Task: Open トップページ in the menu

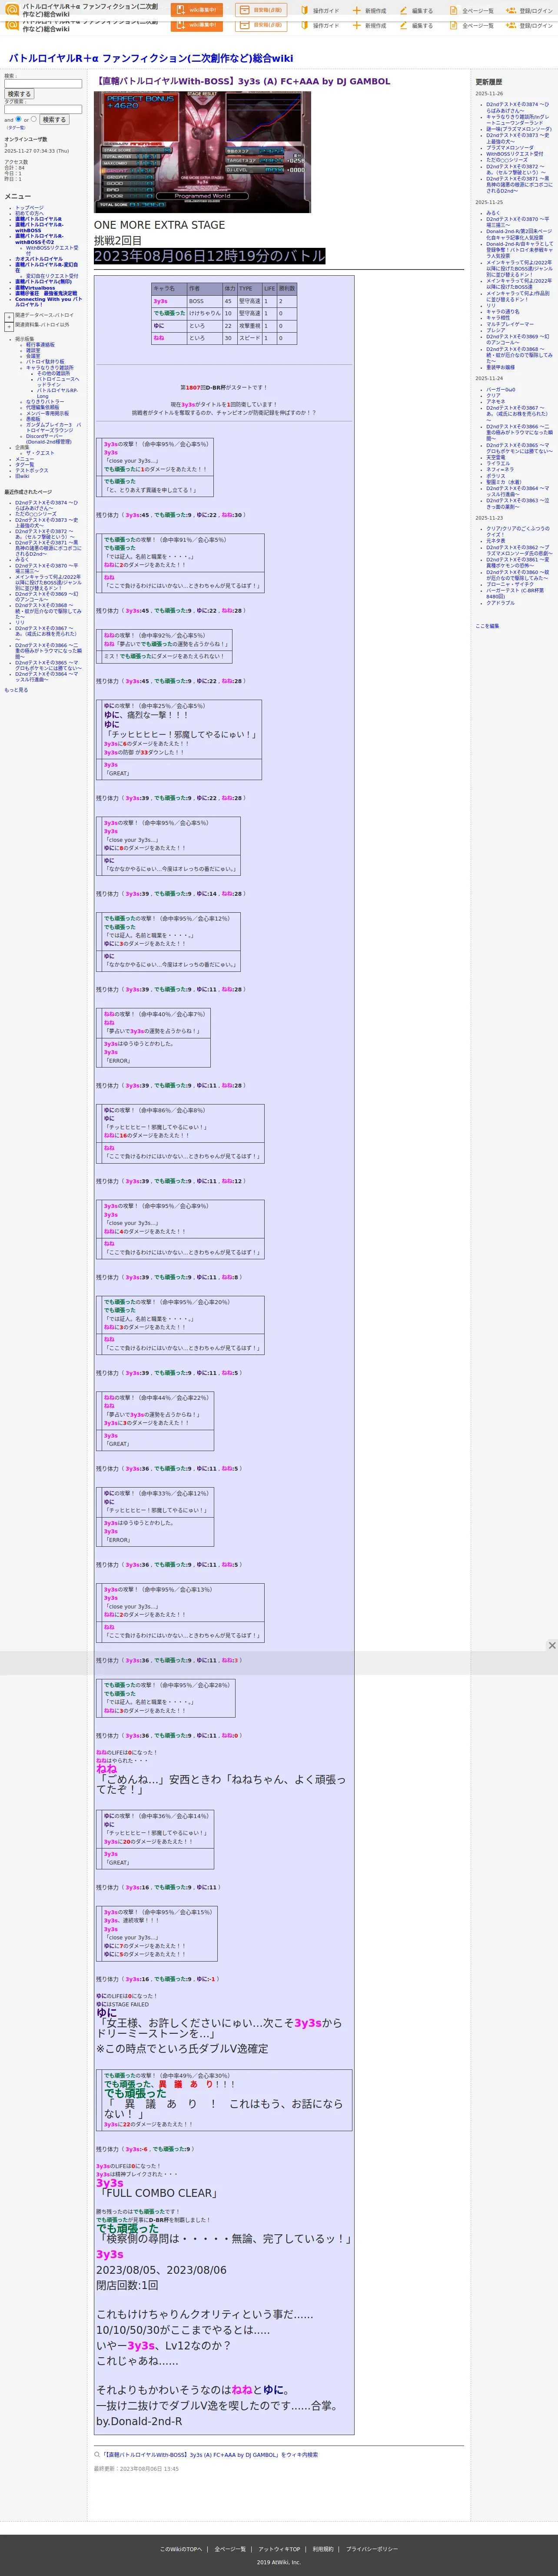Action: [29, 208]
